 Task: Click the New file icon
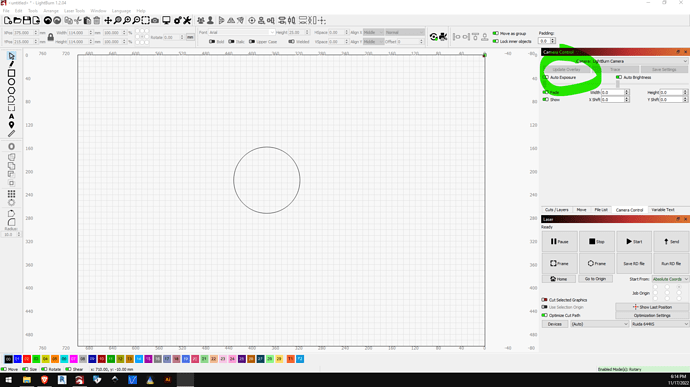pos(7,21)
